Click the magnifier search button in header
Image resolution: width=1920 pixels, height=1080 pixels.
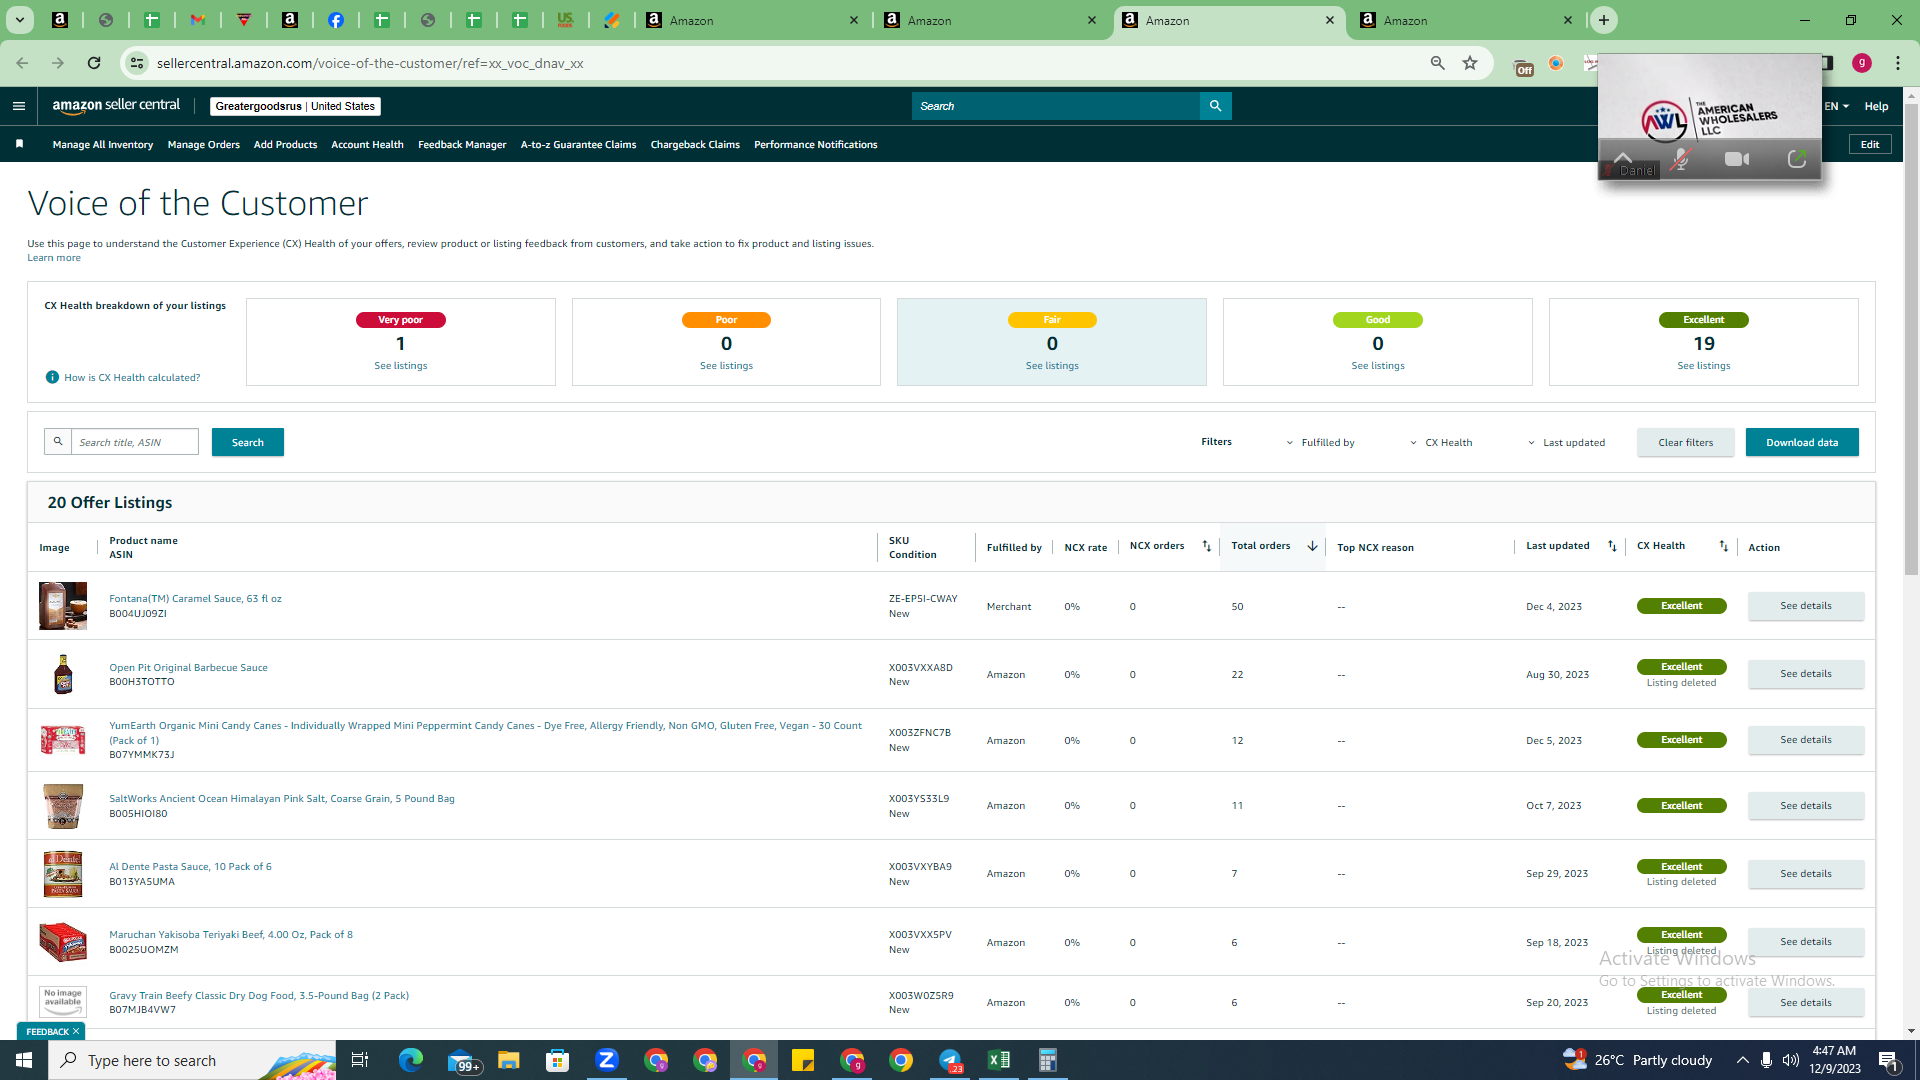[x=1215, y=106]
